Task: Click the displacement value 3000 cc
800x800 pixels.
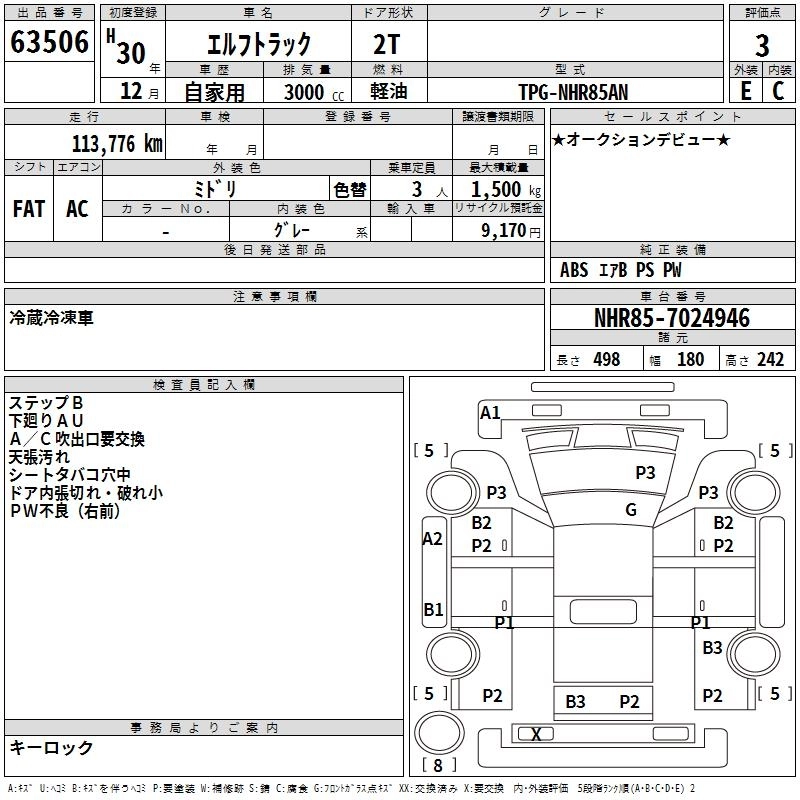Action: (314, 92)
